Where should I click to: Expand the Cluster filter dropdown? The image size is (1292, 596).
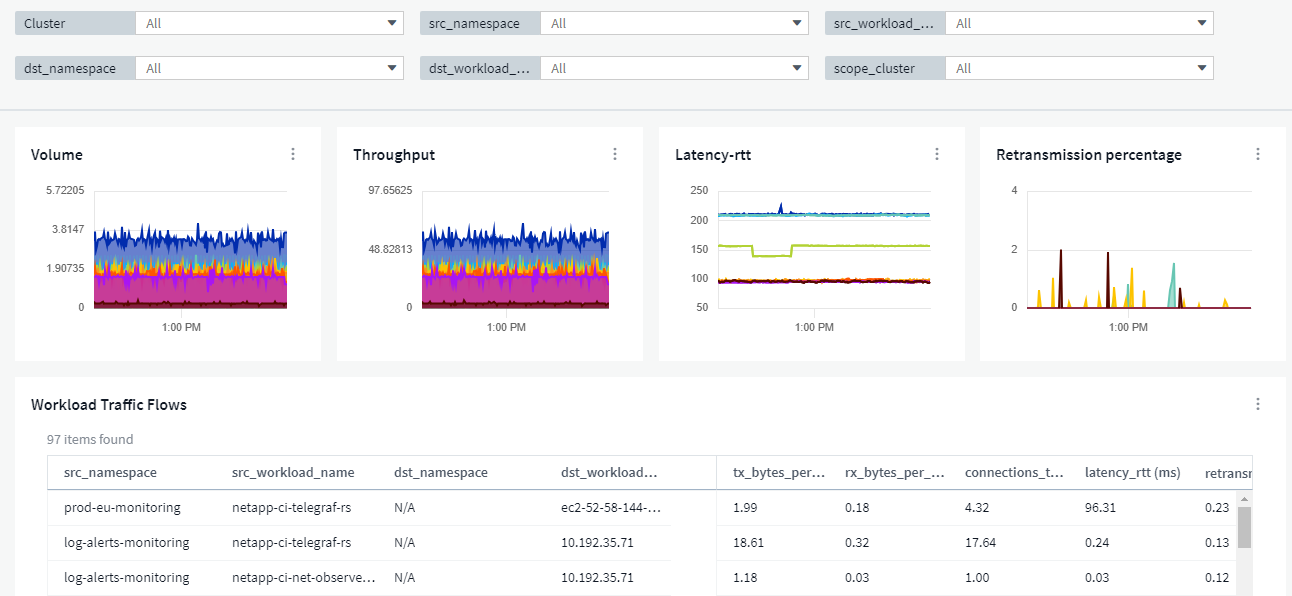(269, 23)
